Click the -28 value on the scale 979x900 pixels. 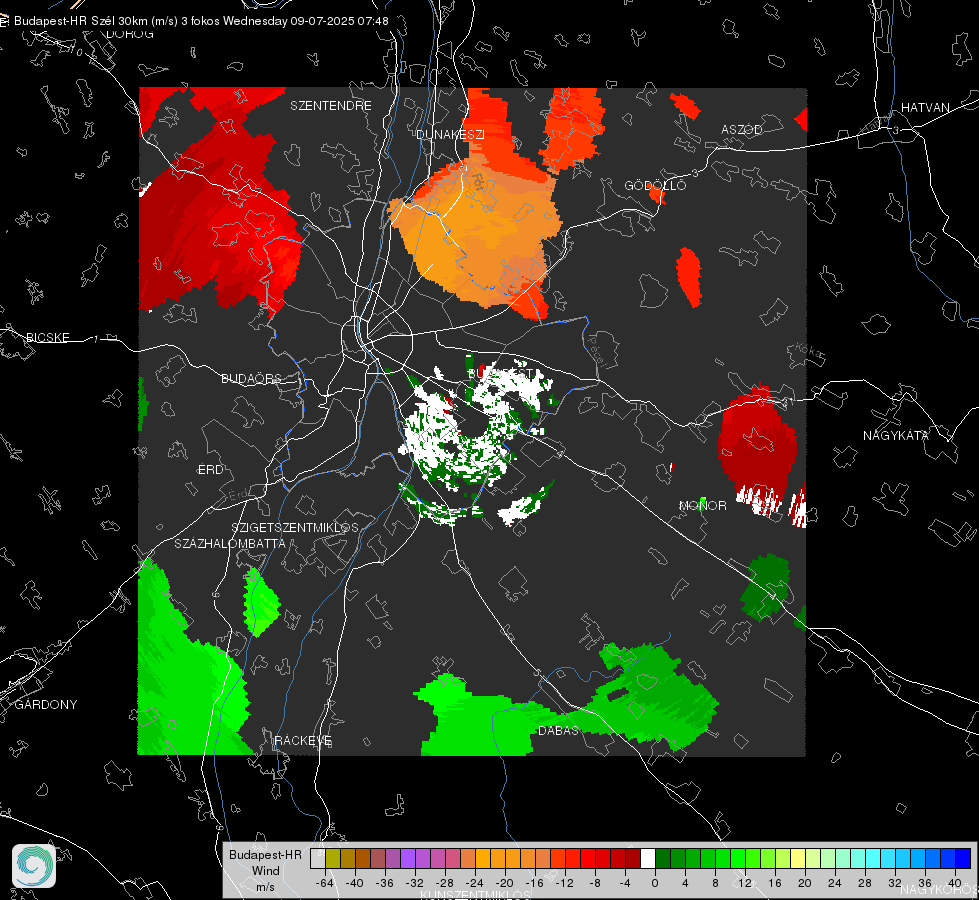point(445,883)
